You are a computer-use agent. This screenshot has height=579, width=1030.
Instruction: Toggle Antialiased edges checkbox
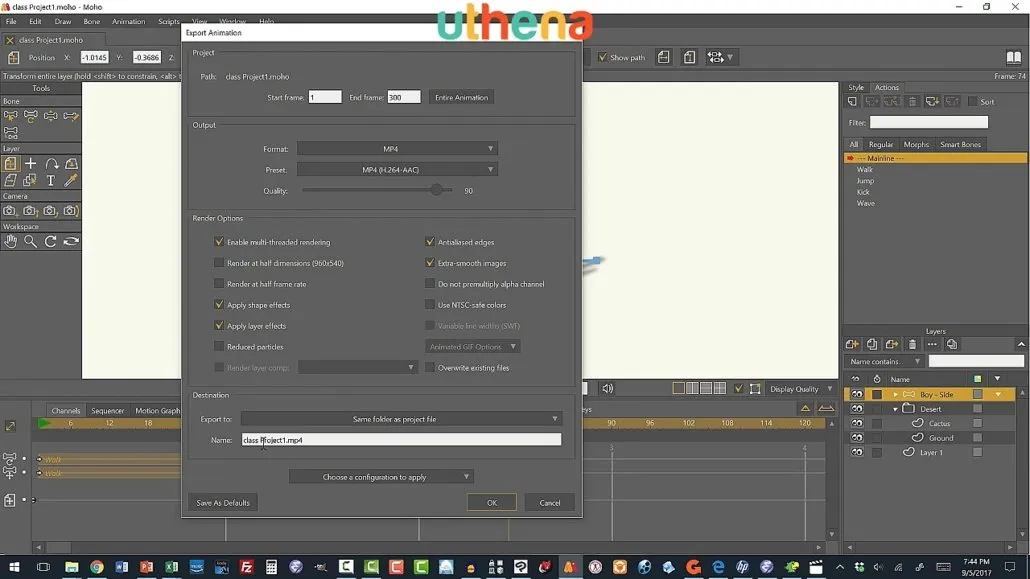[430, 242]
